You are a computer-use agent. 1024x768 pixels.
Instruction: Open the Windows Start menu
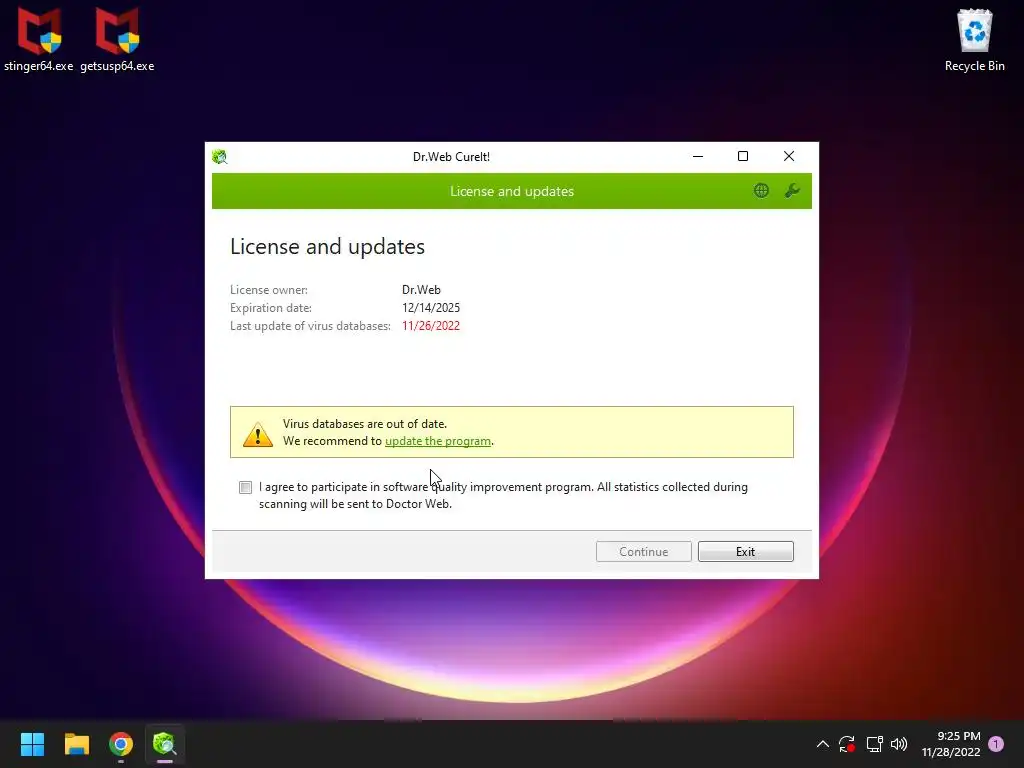click(32, 744)
